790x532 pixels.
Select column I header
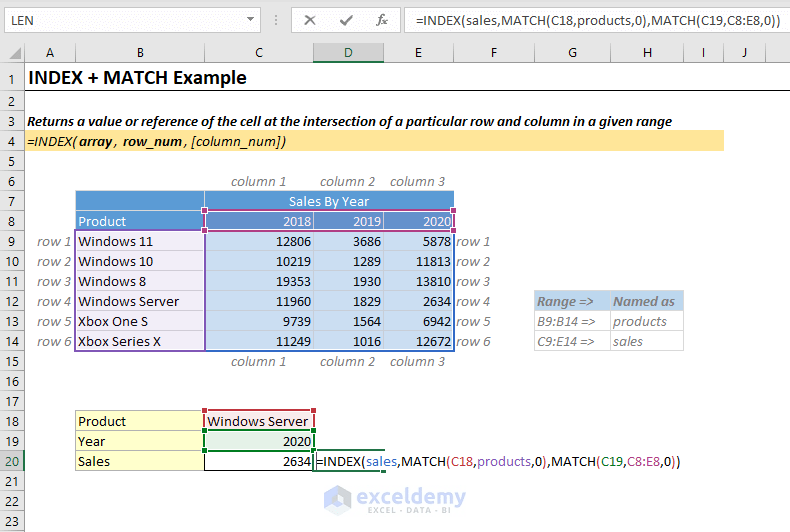(703, 52)
